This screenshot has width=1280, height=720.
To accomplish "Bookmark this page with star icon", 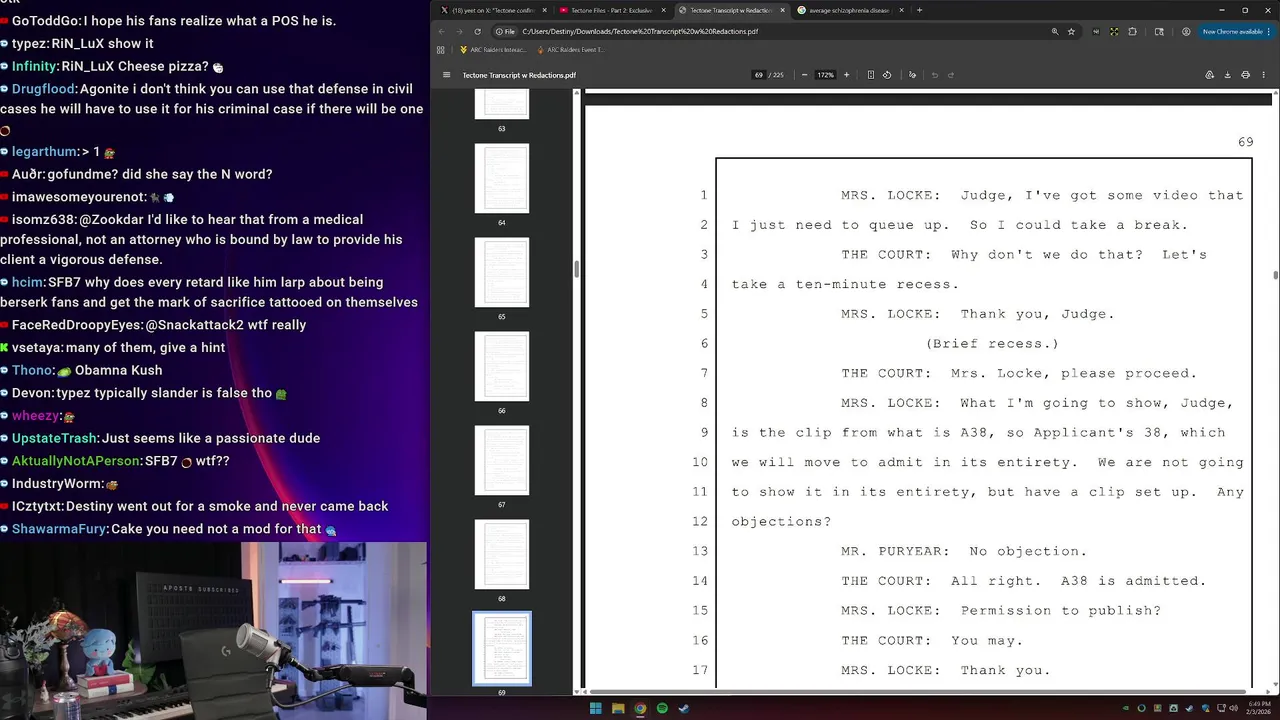I will coord(1071,31).
